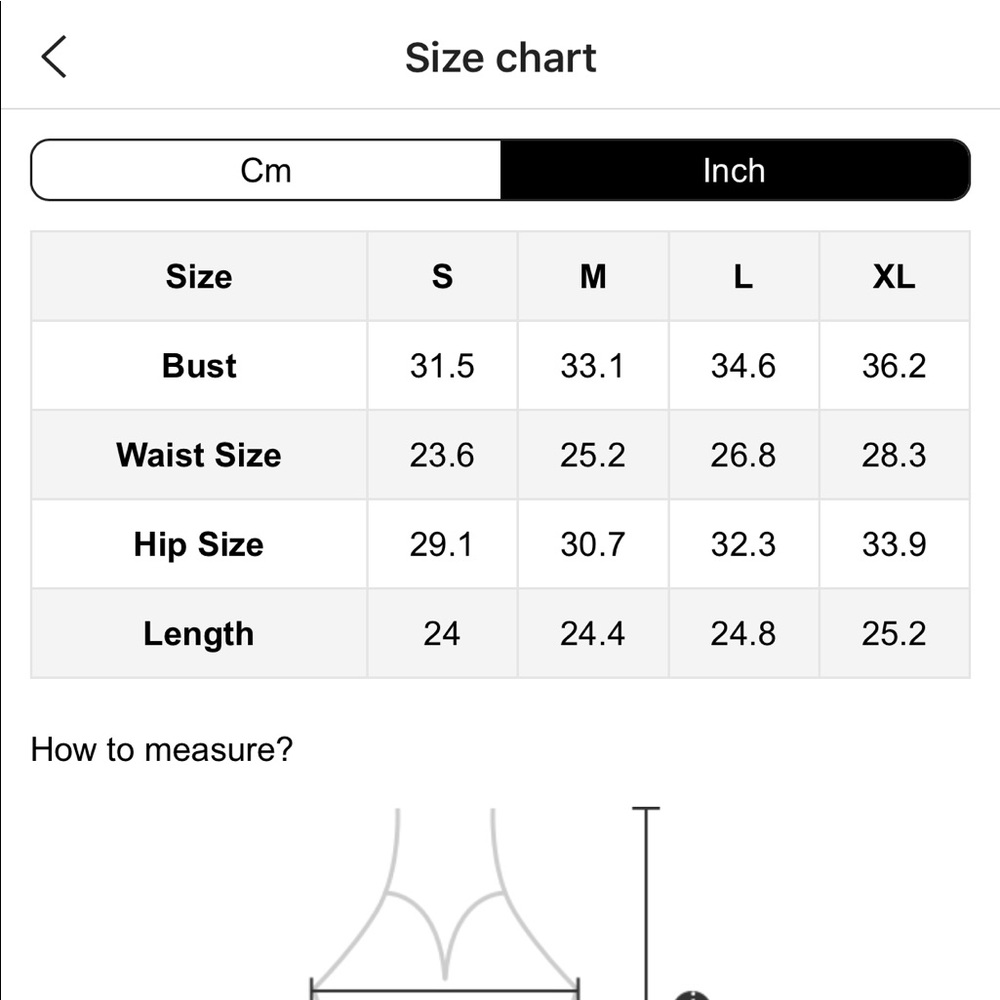
Task: Click the Length row label
Action: [x=198, y=634]
